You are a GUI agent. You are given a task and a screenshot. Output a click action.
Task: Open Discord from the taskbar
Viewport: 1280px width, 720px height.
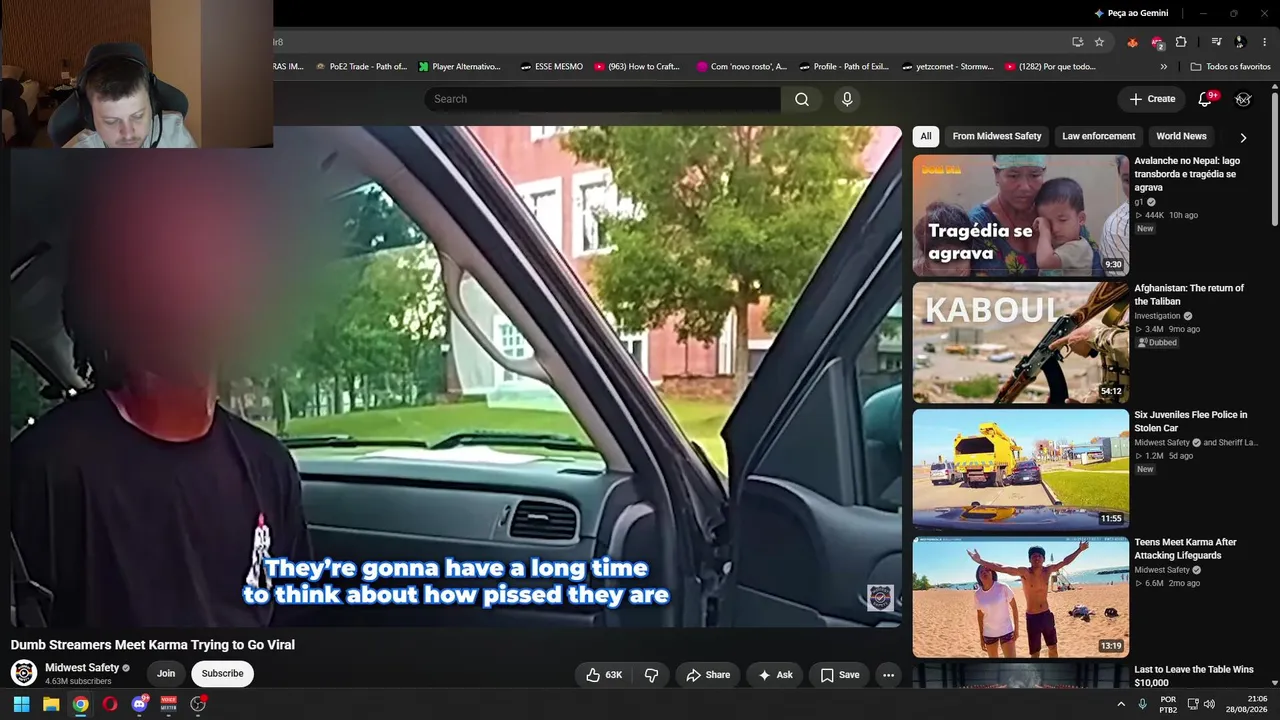pyautogui.click(x=140, y=704)
